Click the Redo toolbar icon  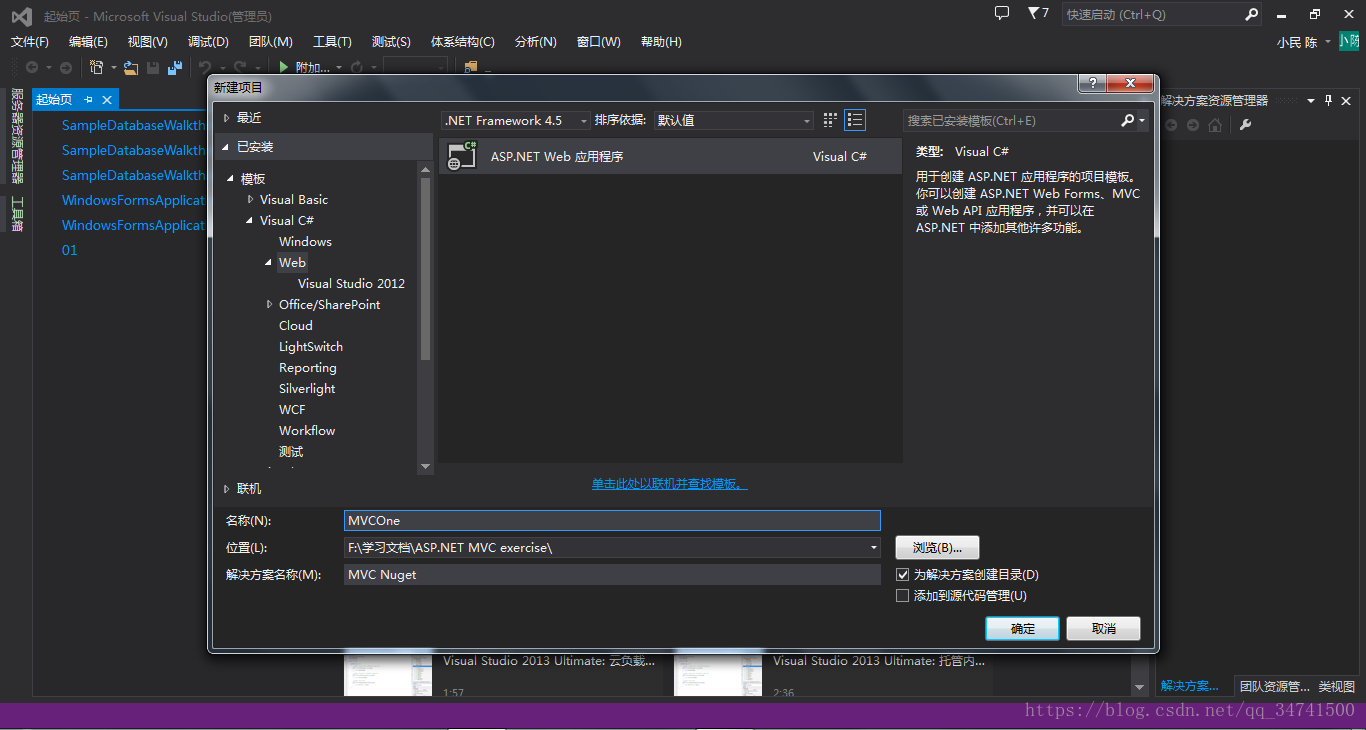coord(240,67)
